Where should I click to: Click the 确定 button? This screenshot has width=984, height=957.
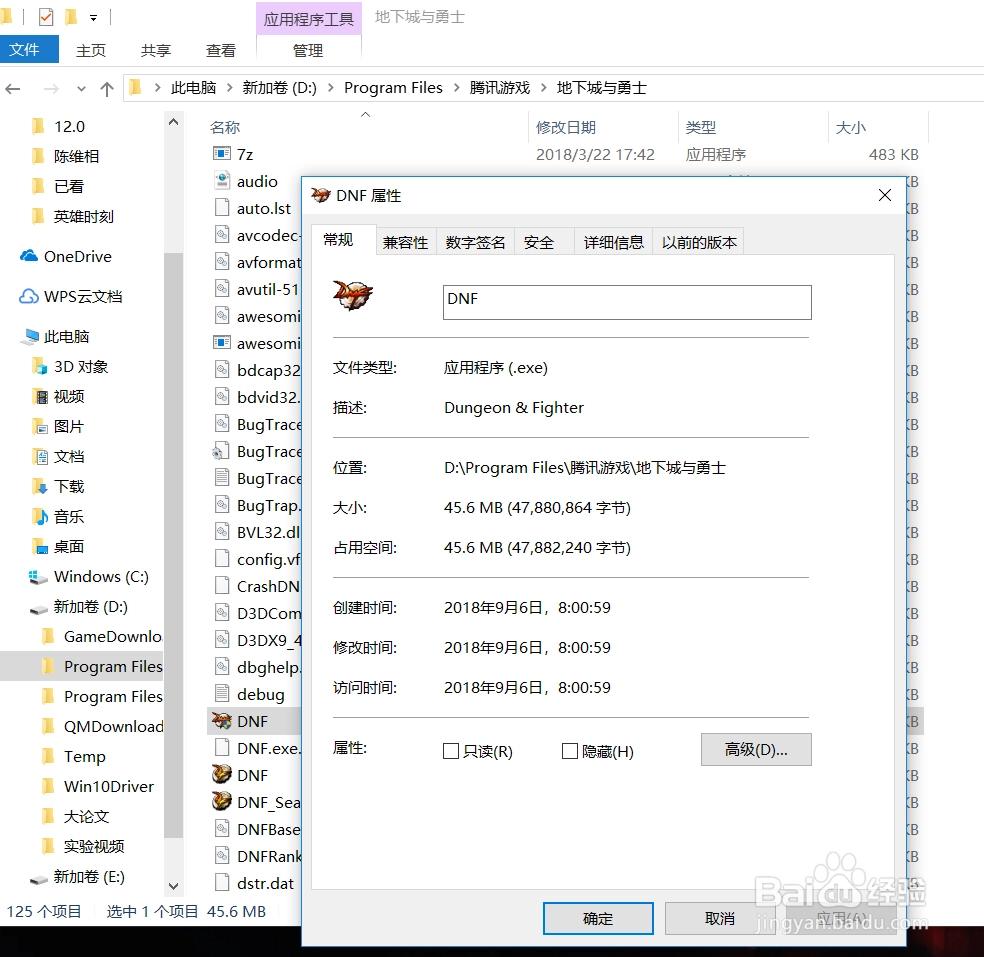tap(598, 918)
